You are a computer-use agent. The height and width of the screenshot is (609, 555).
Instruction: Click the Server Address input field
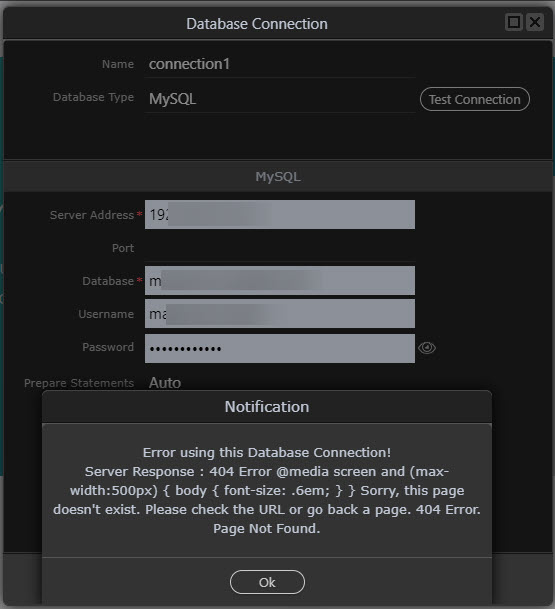pos(280,214)
